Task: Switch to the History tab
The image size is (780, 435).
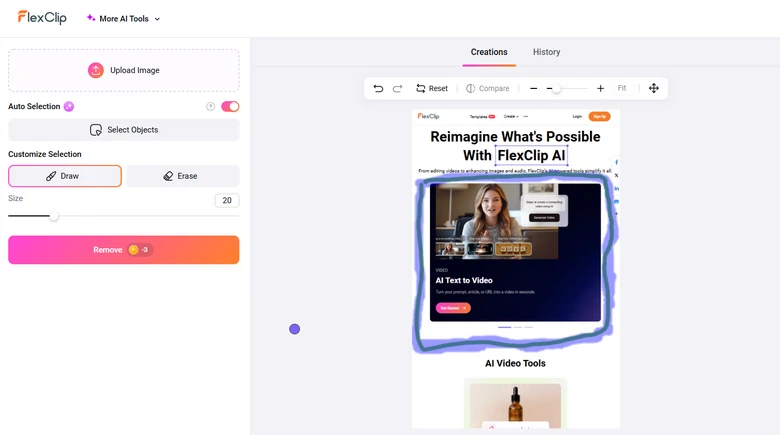Action: coord(546,52)
